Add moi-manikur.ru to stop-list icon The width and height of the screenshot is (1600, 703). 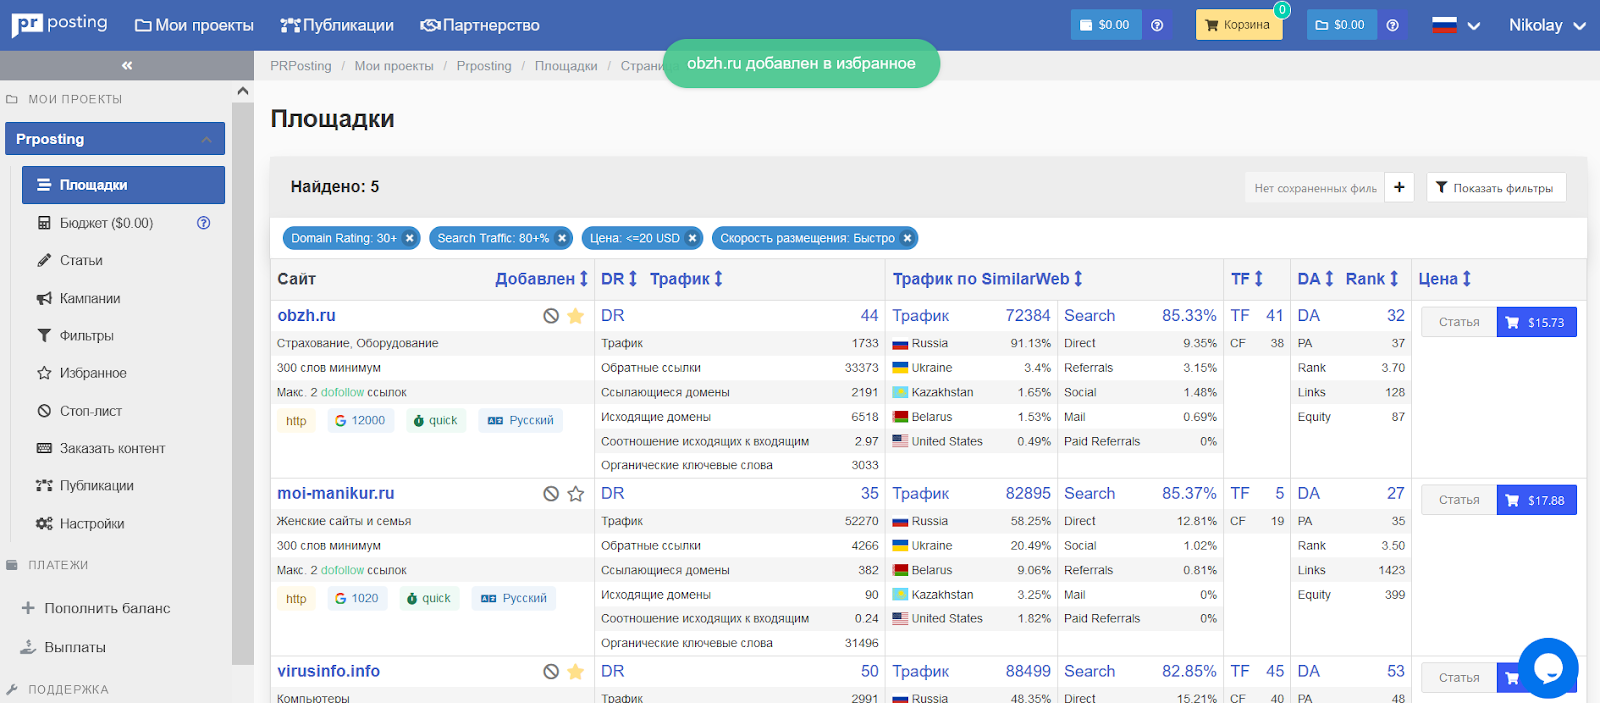(551, 494)
